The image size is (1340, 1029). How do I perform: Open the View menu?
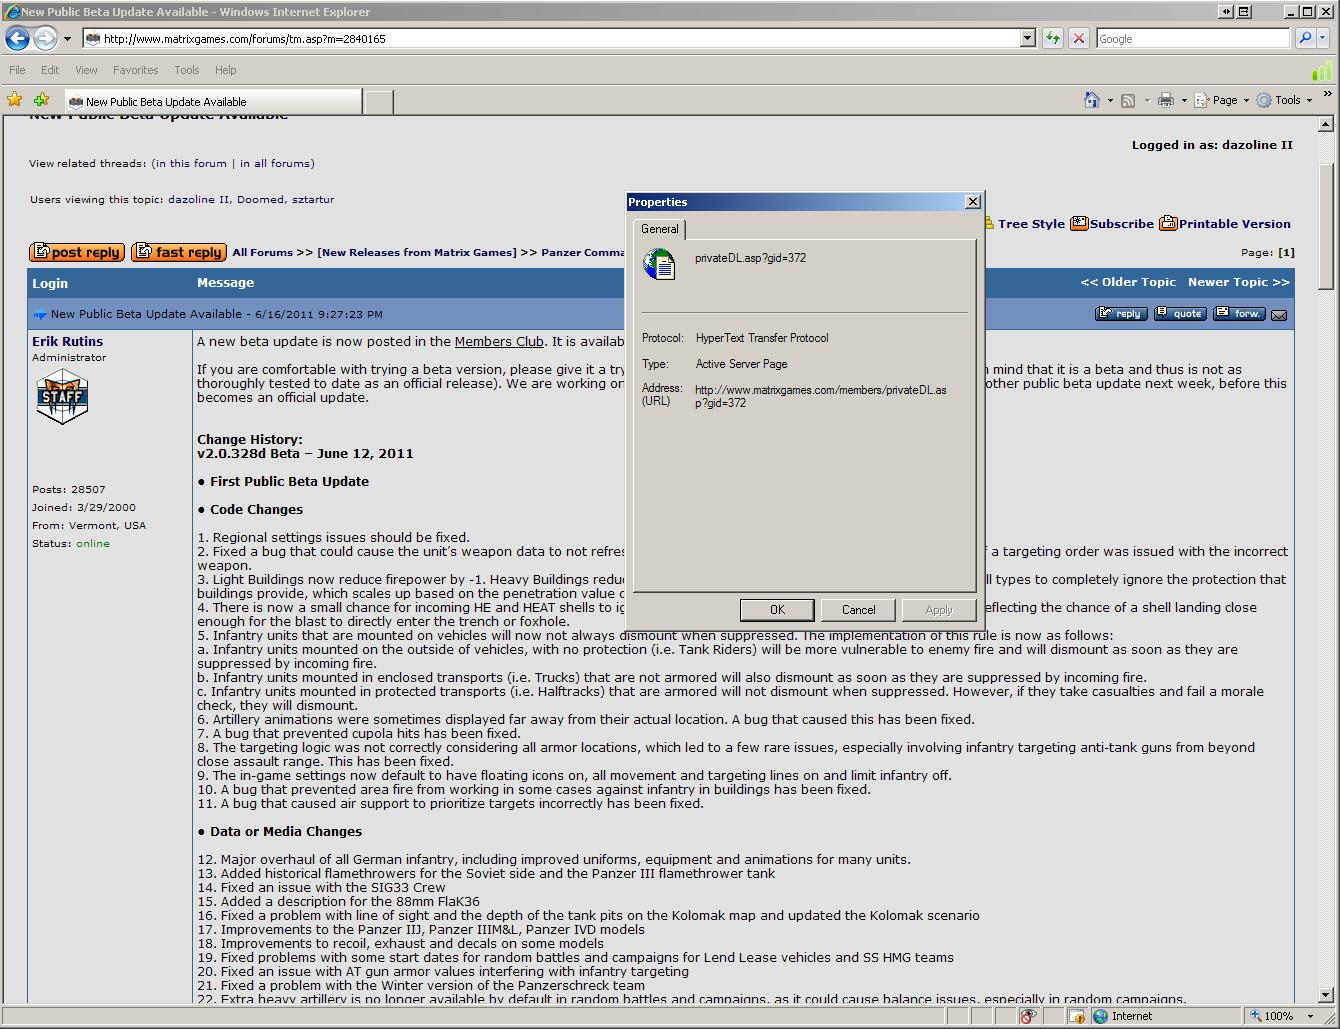pos(86,70)
